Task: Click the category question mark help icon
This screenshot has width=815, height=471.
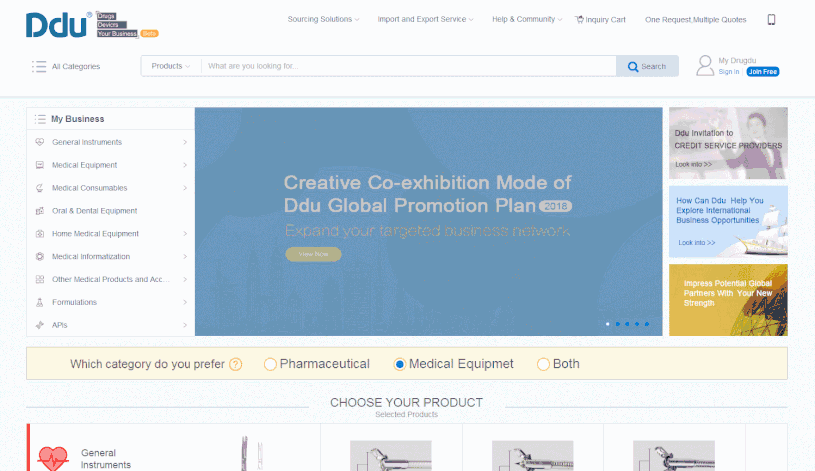Action: pos(236,364)
